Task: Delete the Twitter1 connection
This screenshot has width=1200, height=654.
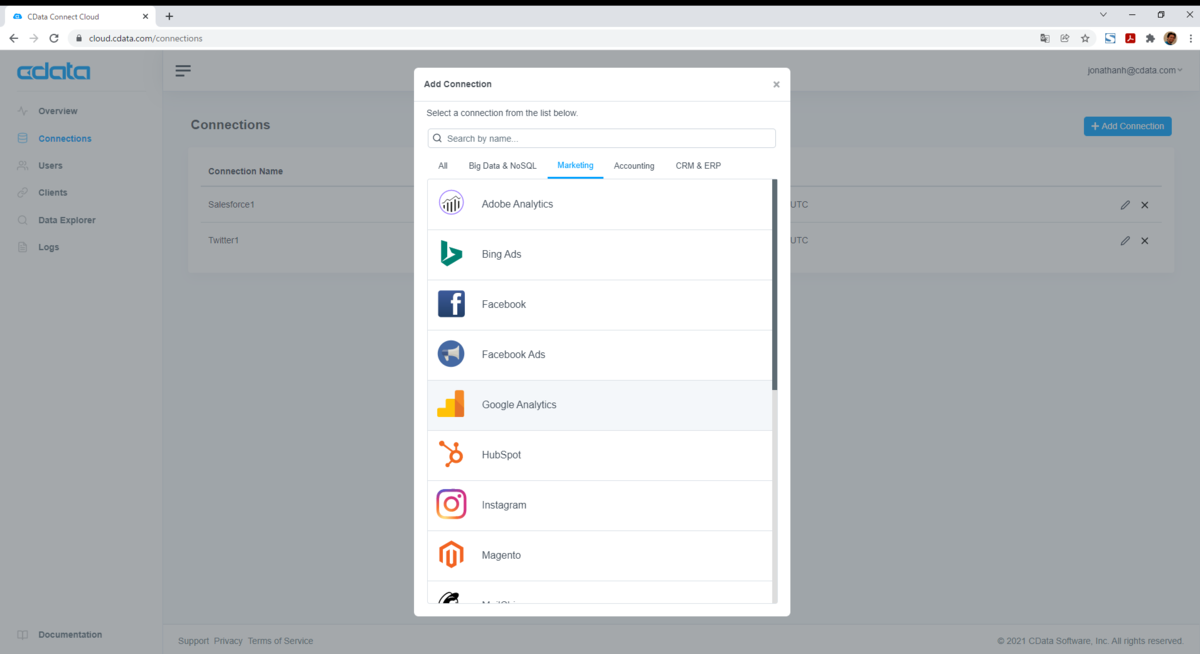Action: tap(1145, 240)
